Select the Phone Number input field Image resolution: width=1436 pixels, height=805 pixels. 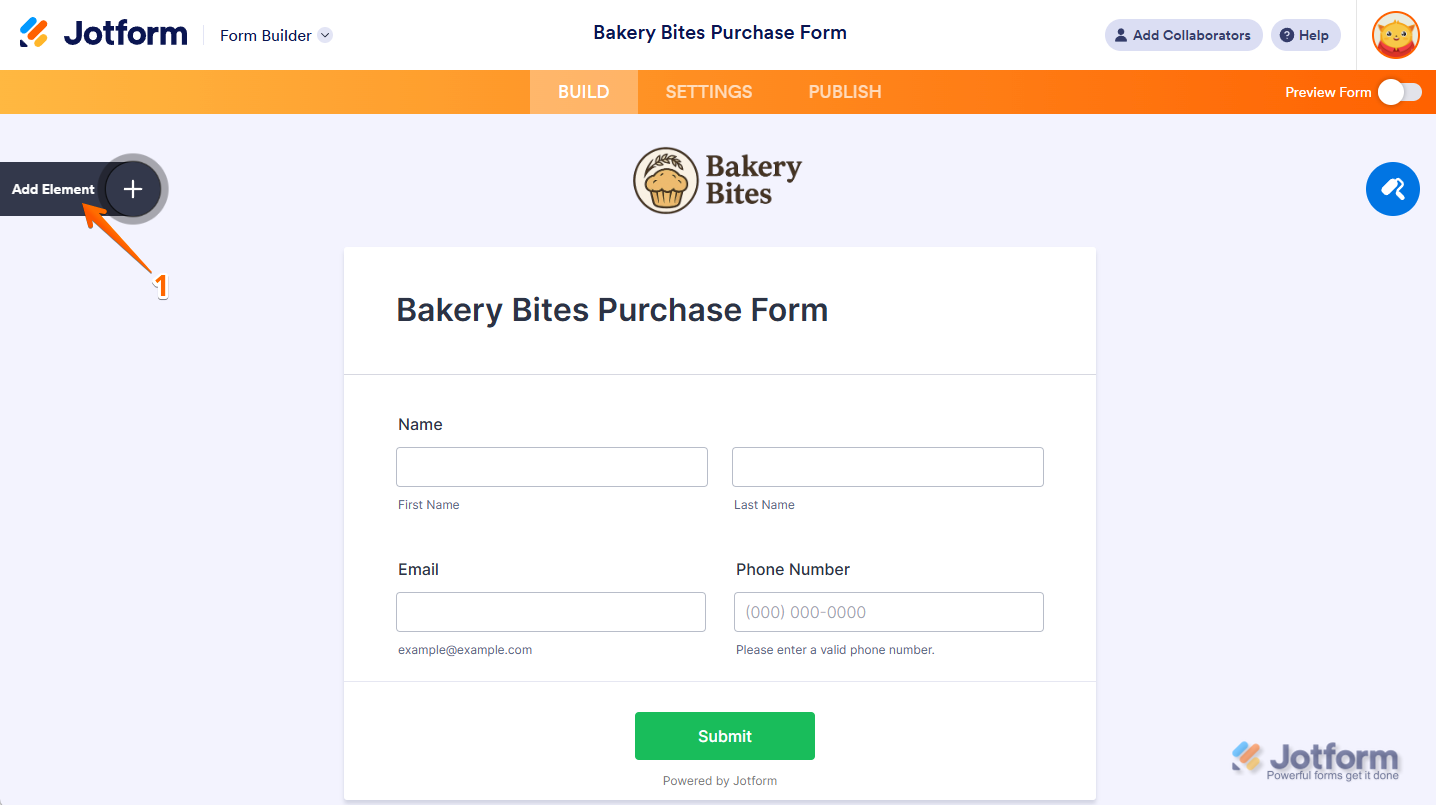888,612
